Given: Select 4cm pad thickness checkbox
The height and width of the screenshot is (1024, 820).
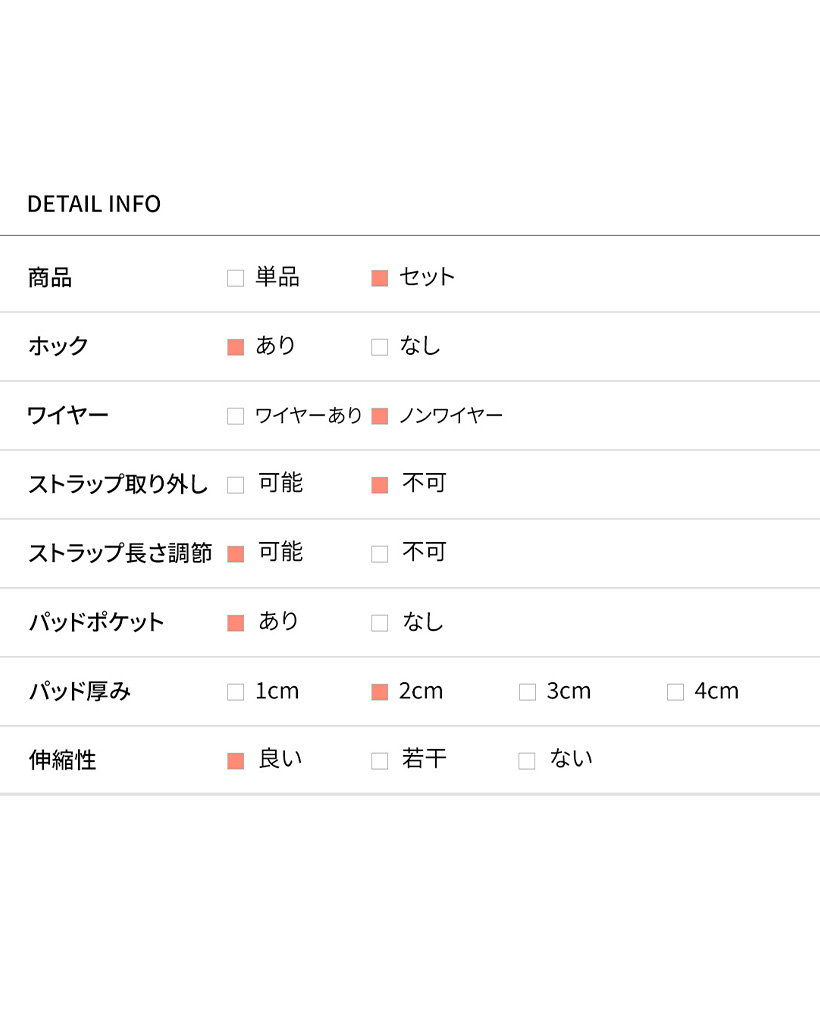Looking at the screenshot, I should click(675, 692).
